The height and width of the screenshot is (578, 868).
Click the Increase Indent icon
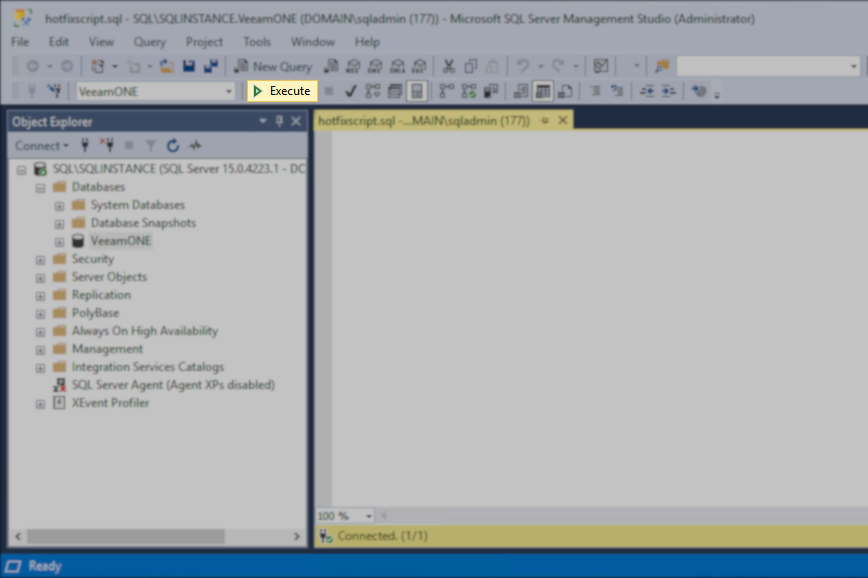coord(669,91)
